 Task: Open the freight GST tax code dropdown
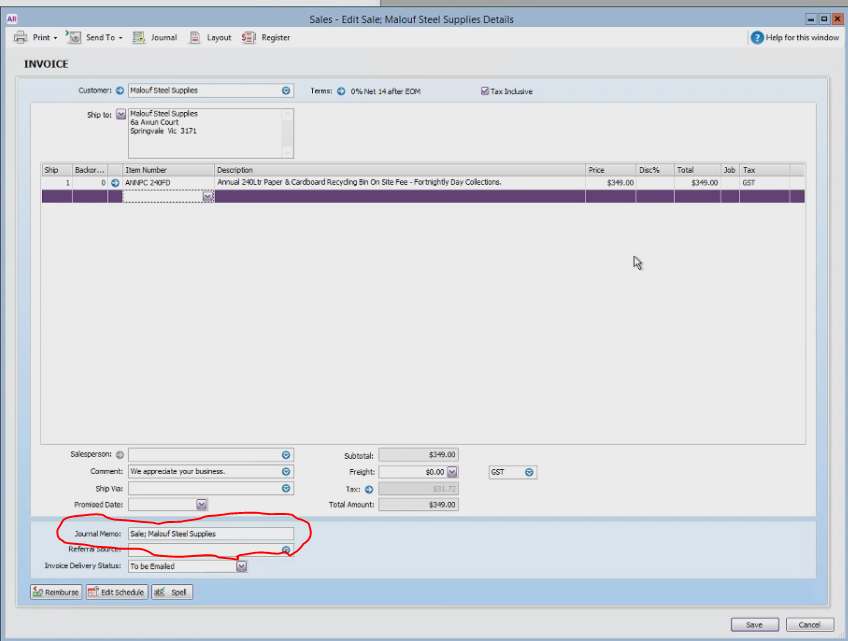tap(529, 472)
